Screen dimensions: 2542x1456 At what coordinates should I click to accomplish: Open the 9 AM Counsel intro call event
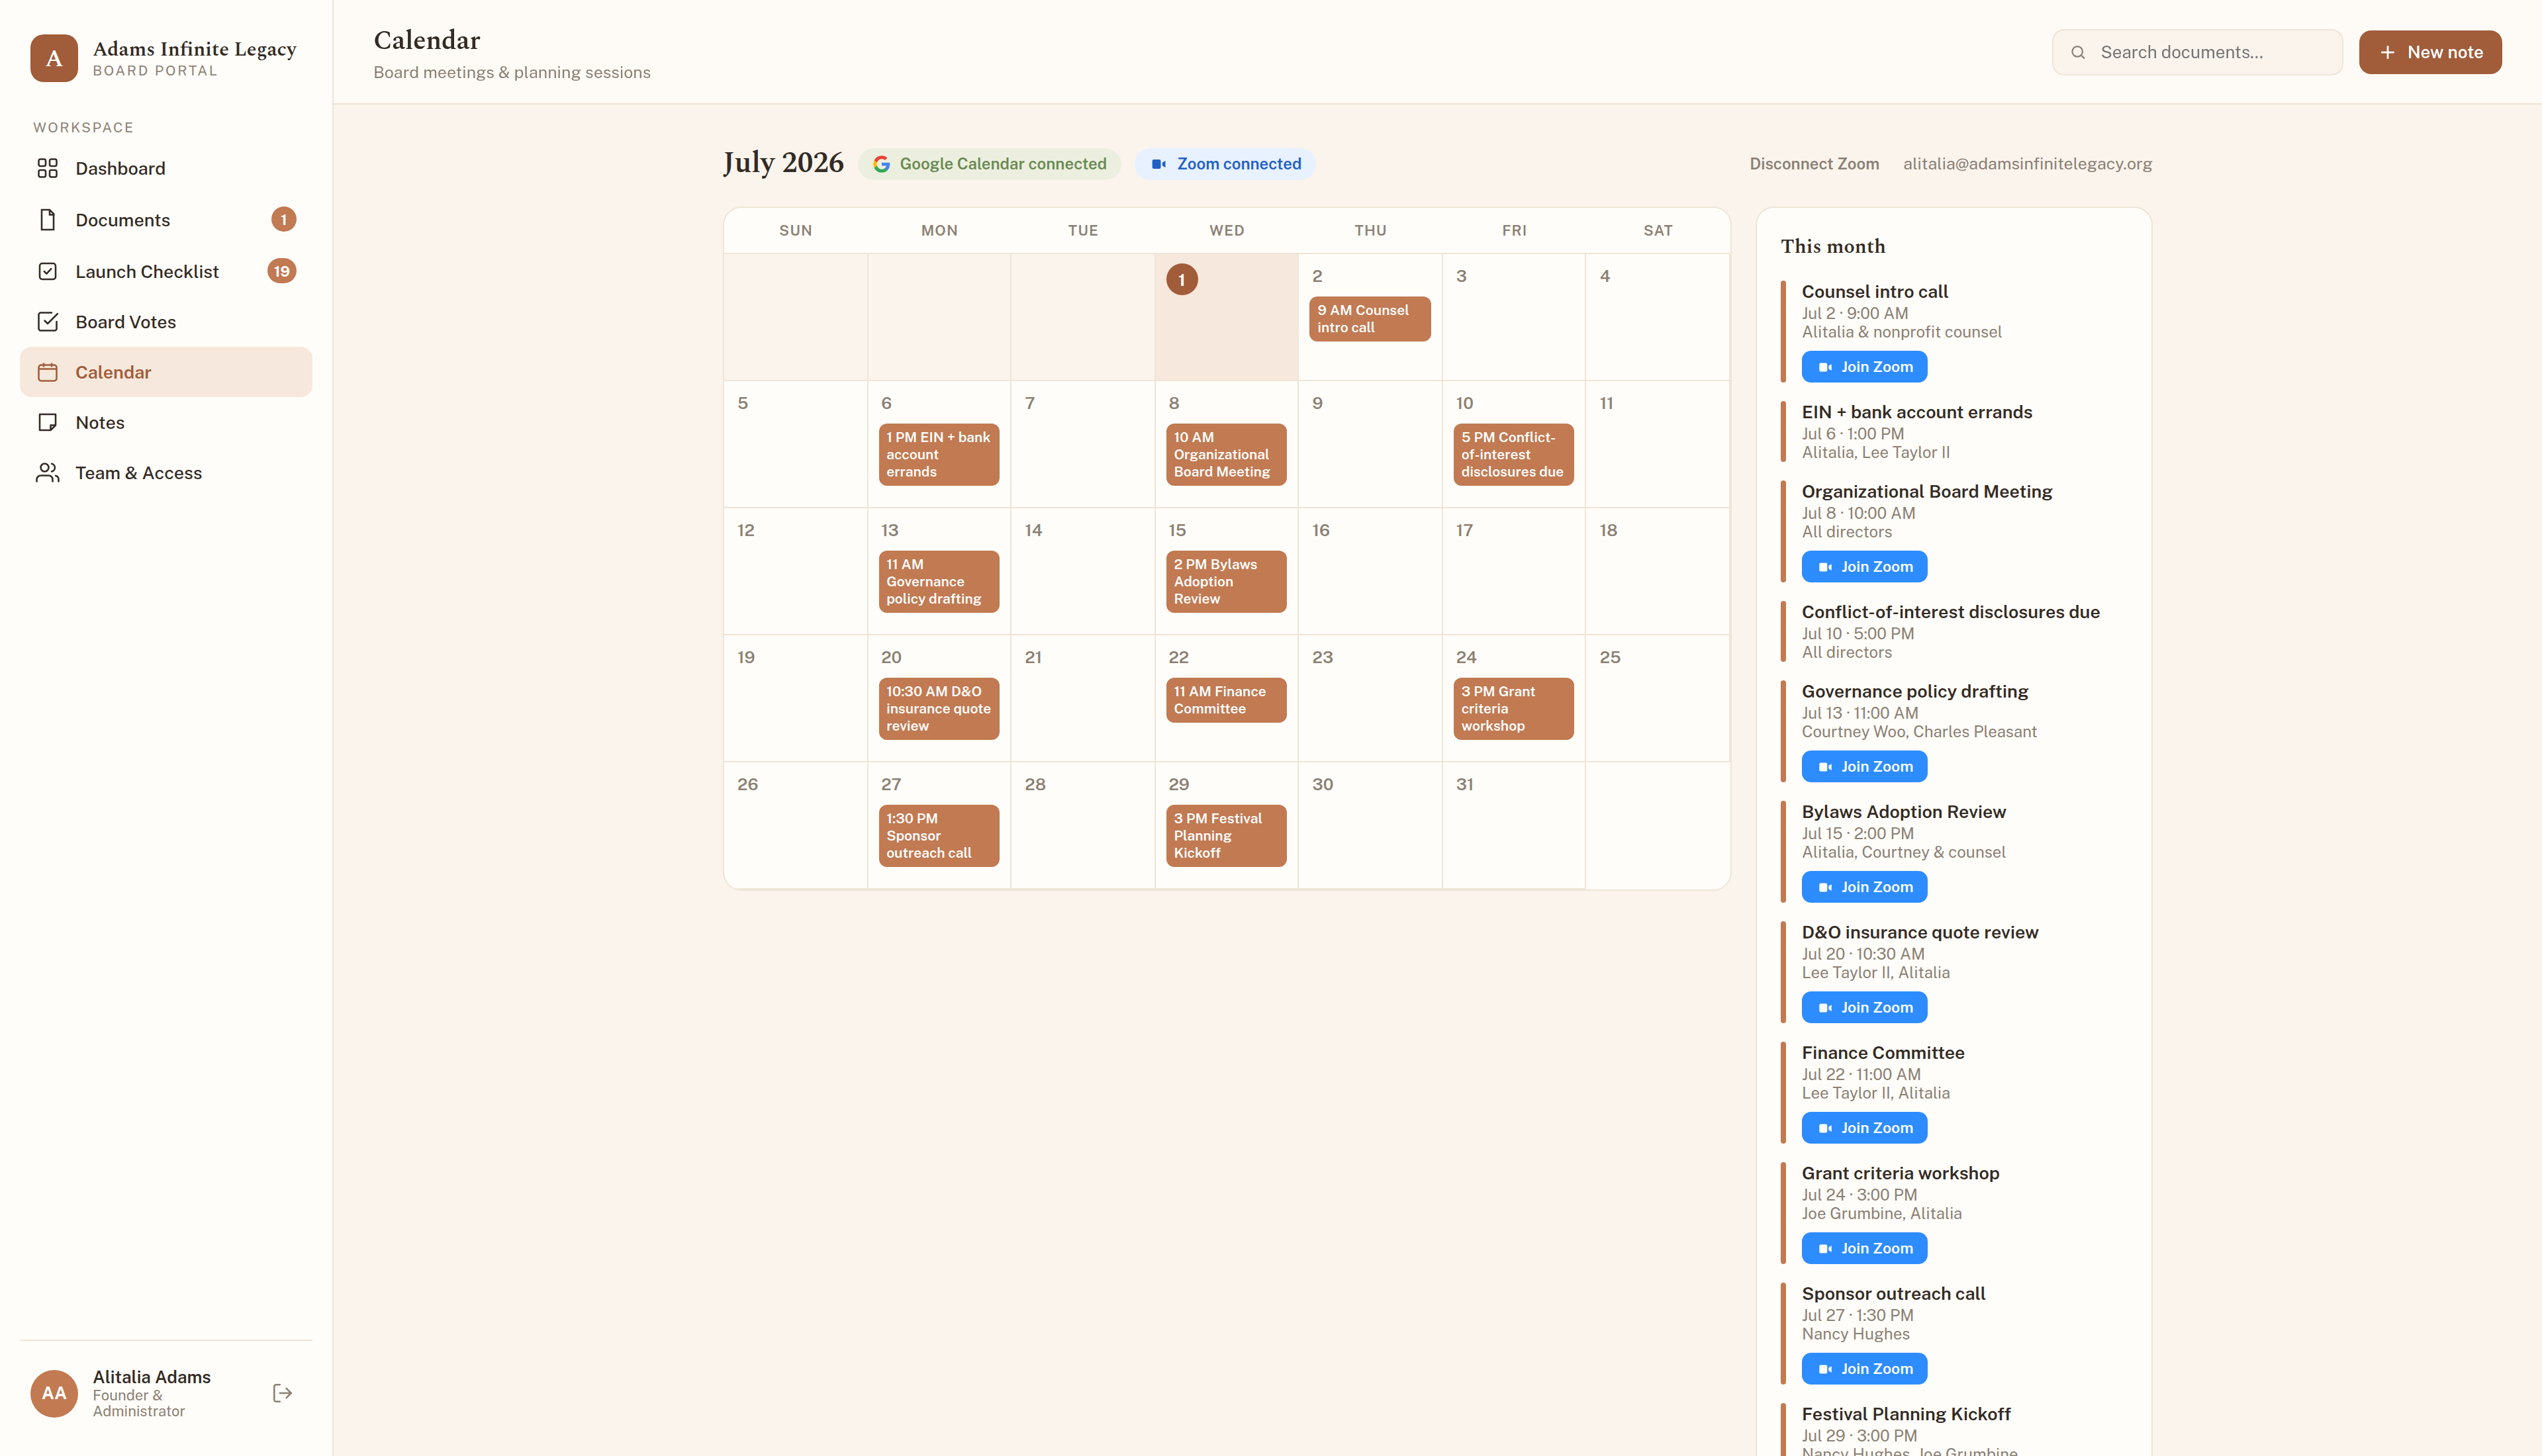pyautogui.click(x=1369, y=319)
